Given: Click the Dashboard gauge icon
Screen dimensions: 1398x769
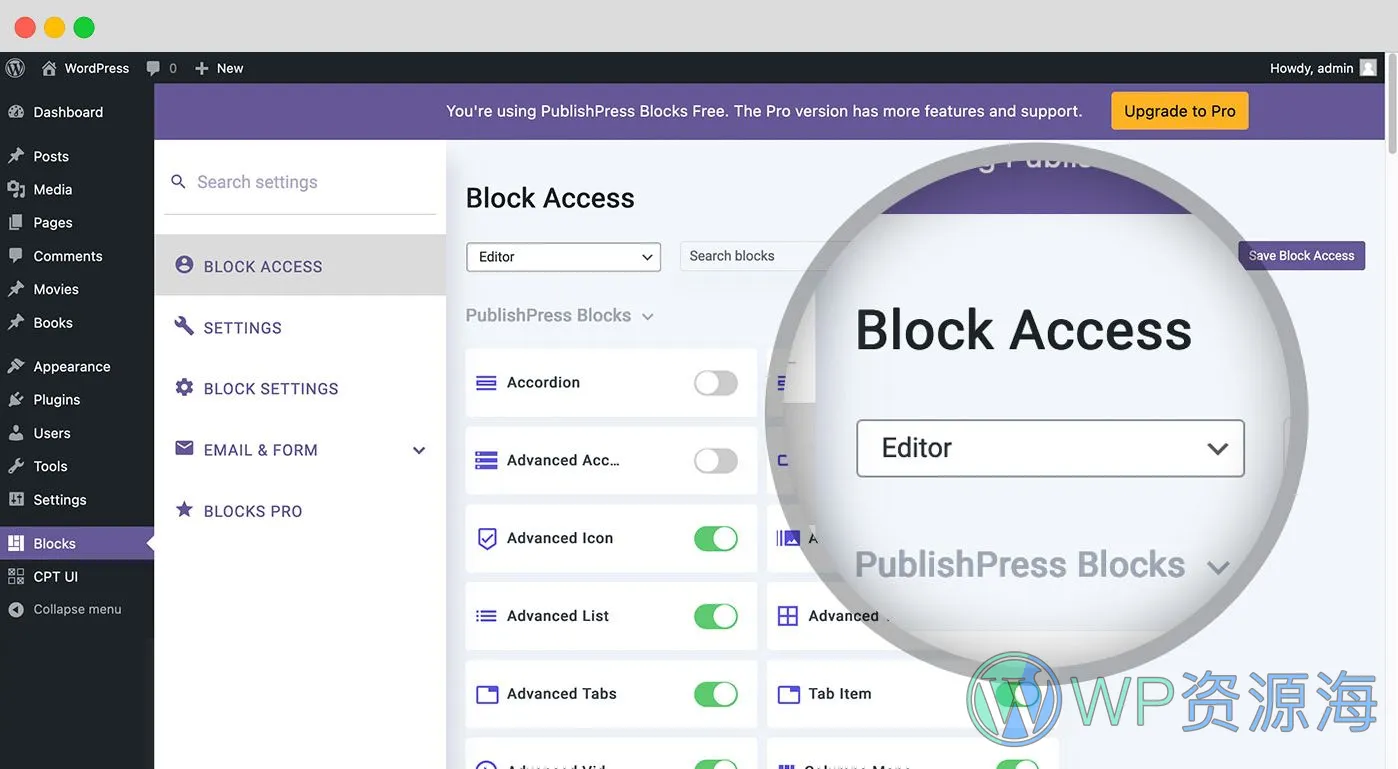Looking at the screenshot, I should pyautogui.click(x=16, y=112).
